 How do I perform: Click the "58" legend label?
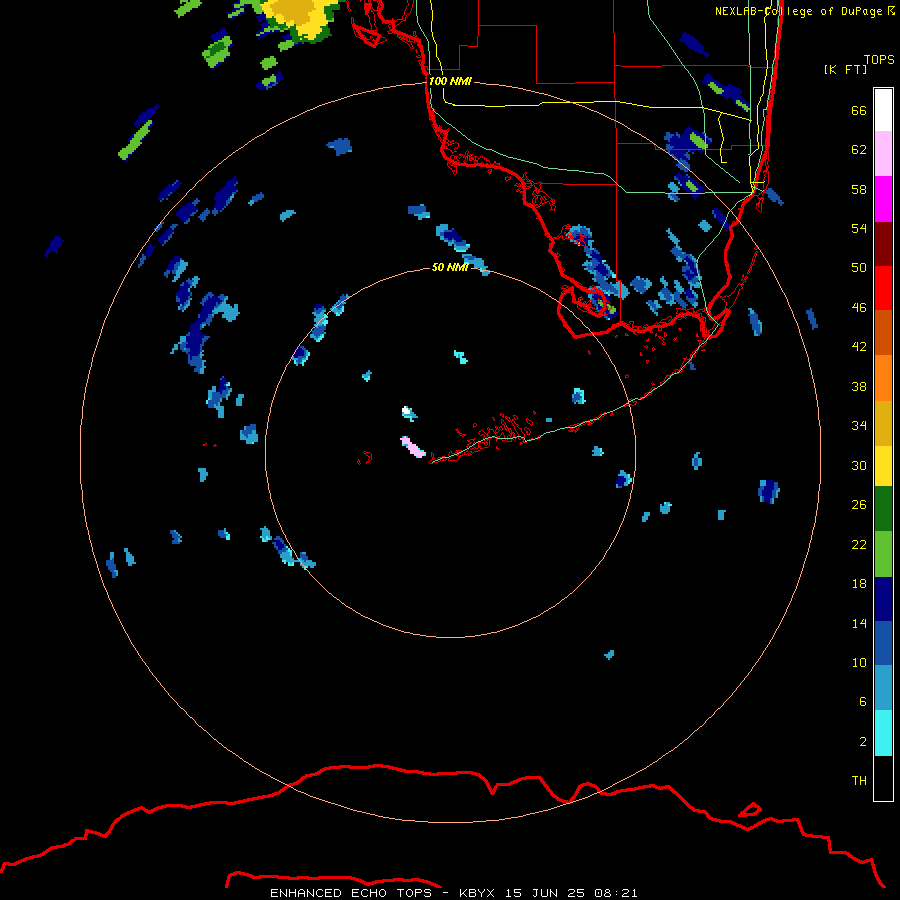pos(859,189)
